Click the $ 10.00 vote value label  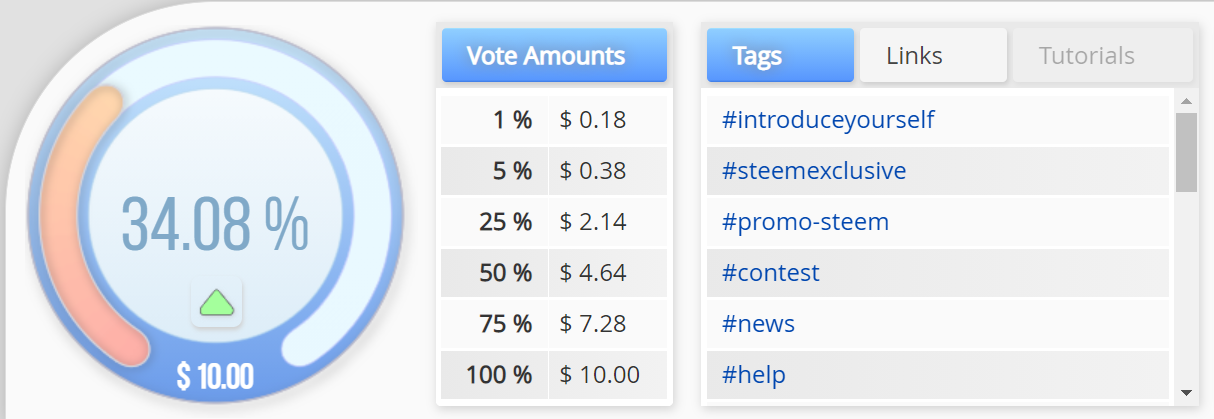(x=215, y=377)
